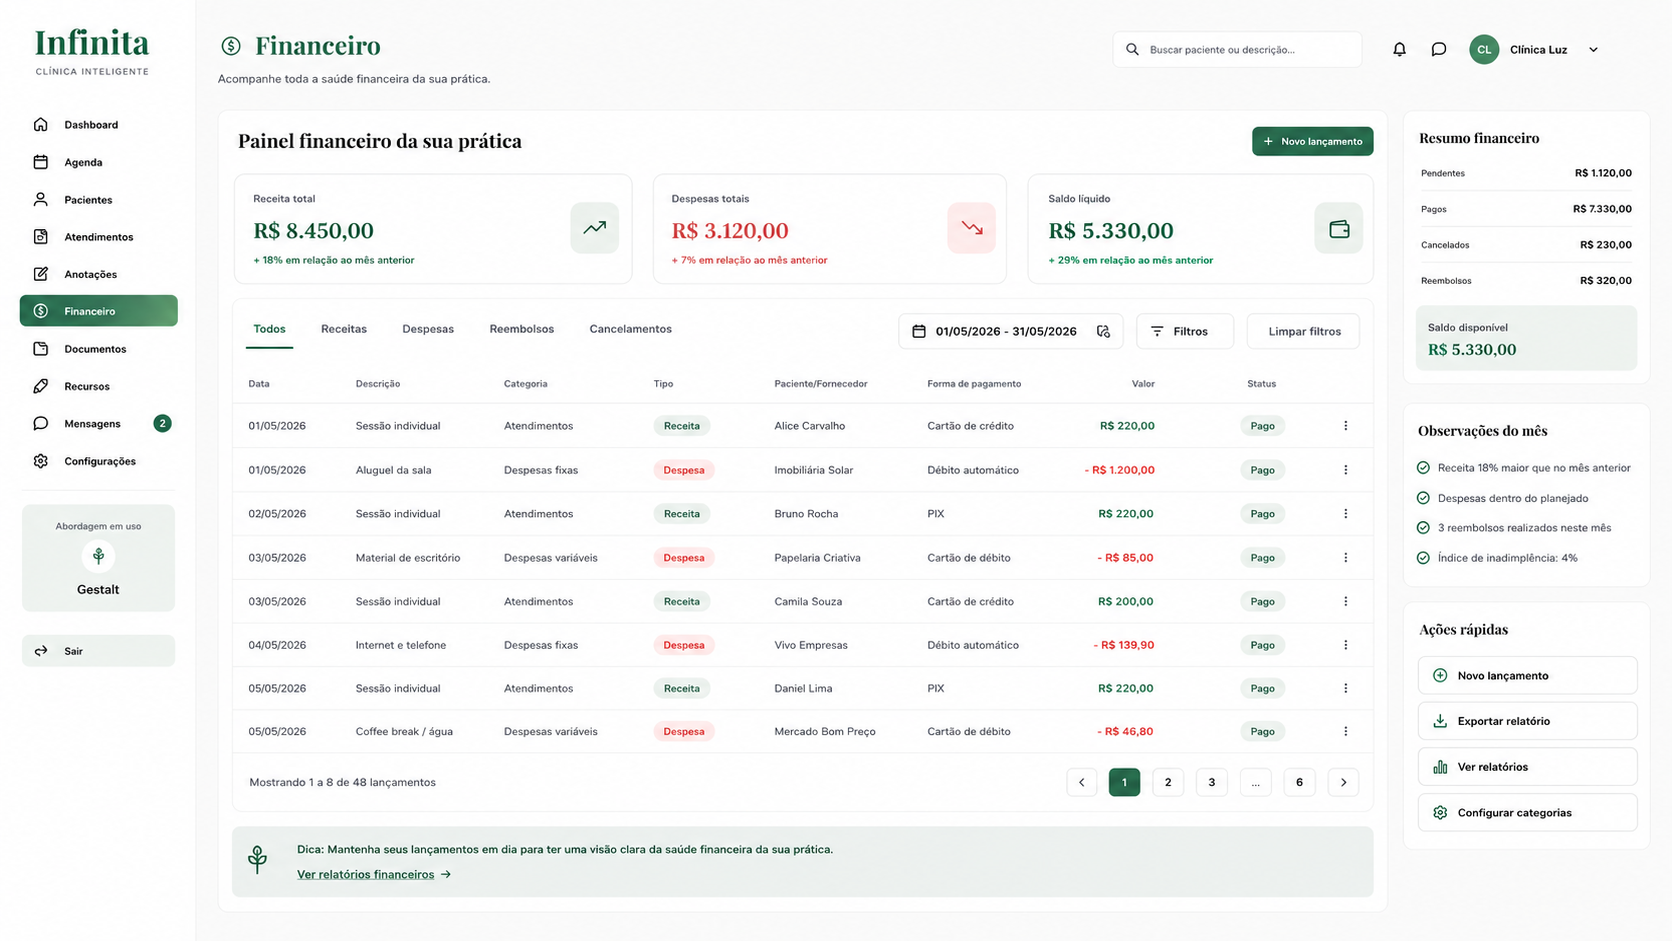
Task: Open three-dot menu for Camila Souza row
Action: (x=1345, y=602)
